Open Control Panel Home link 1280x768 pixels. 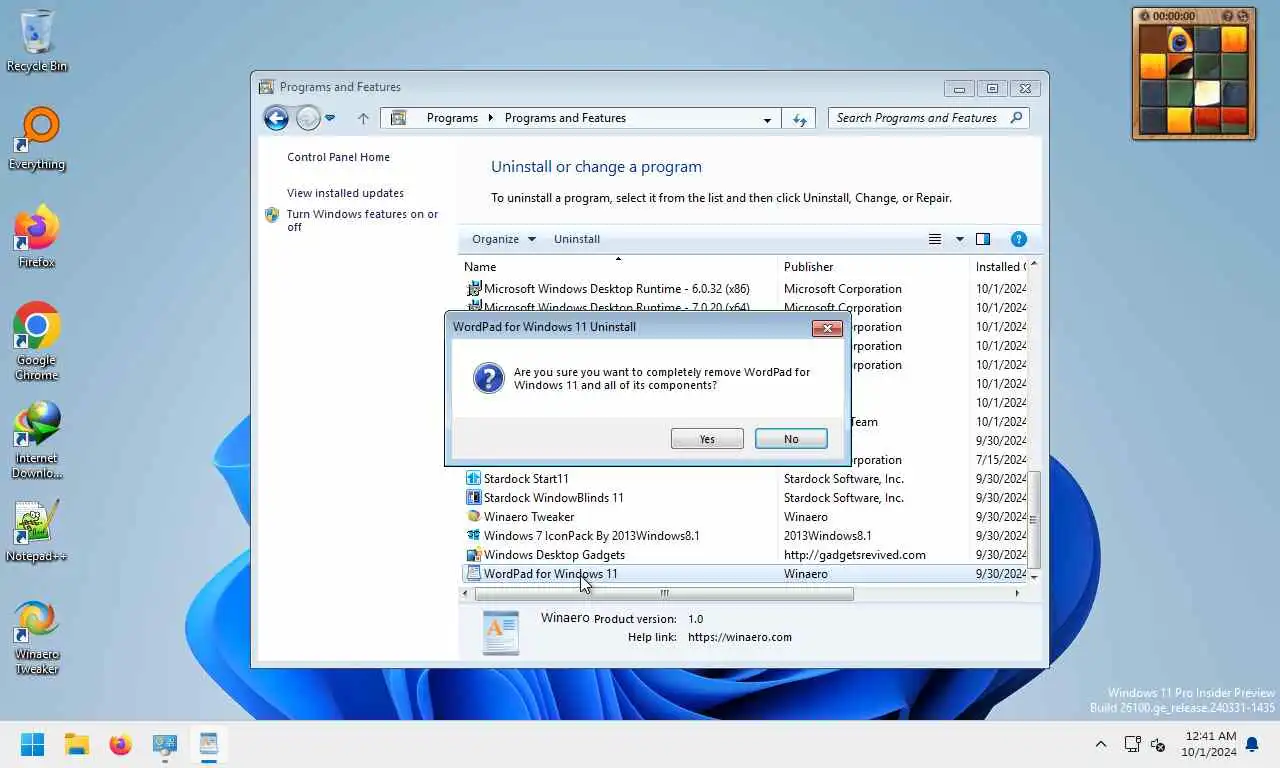pyautogui.click(x=338, y=157)
